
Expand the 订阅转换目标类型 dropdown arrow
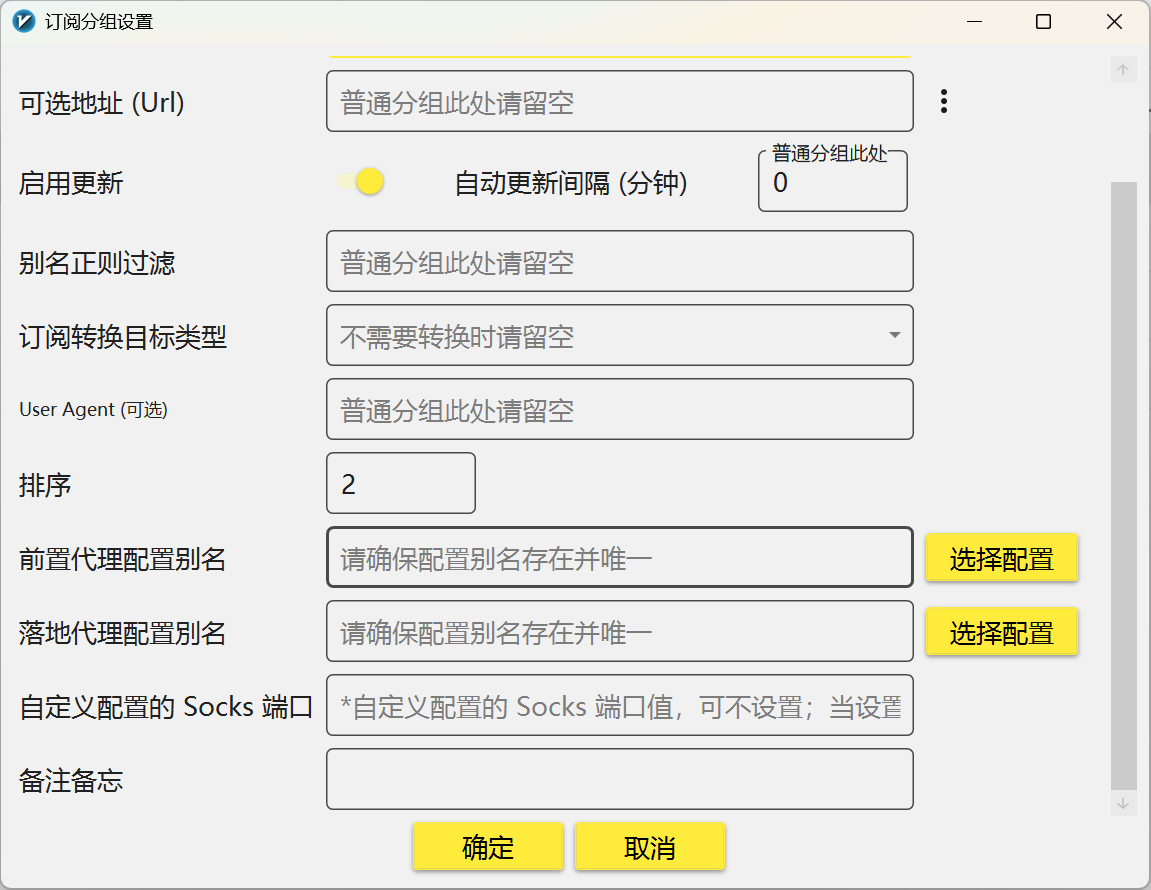pos(894,335)
